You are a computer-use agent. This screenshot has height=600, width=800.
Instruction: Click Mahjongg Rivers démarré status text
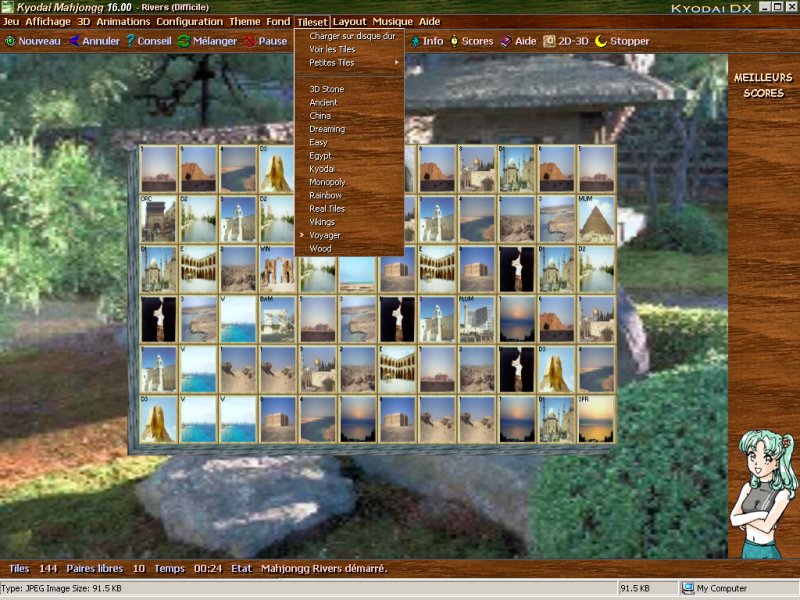point(324,568)
